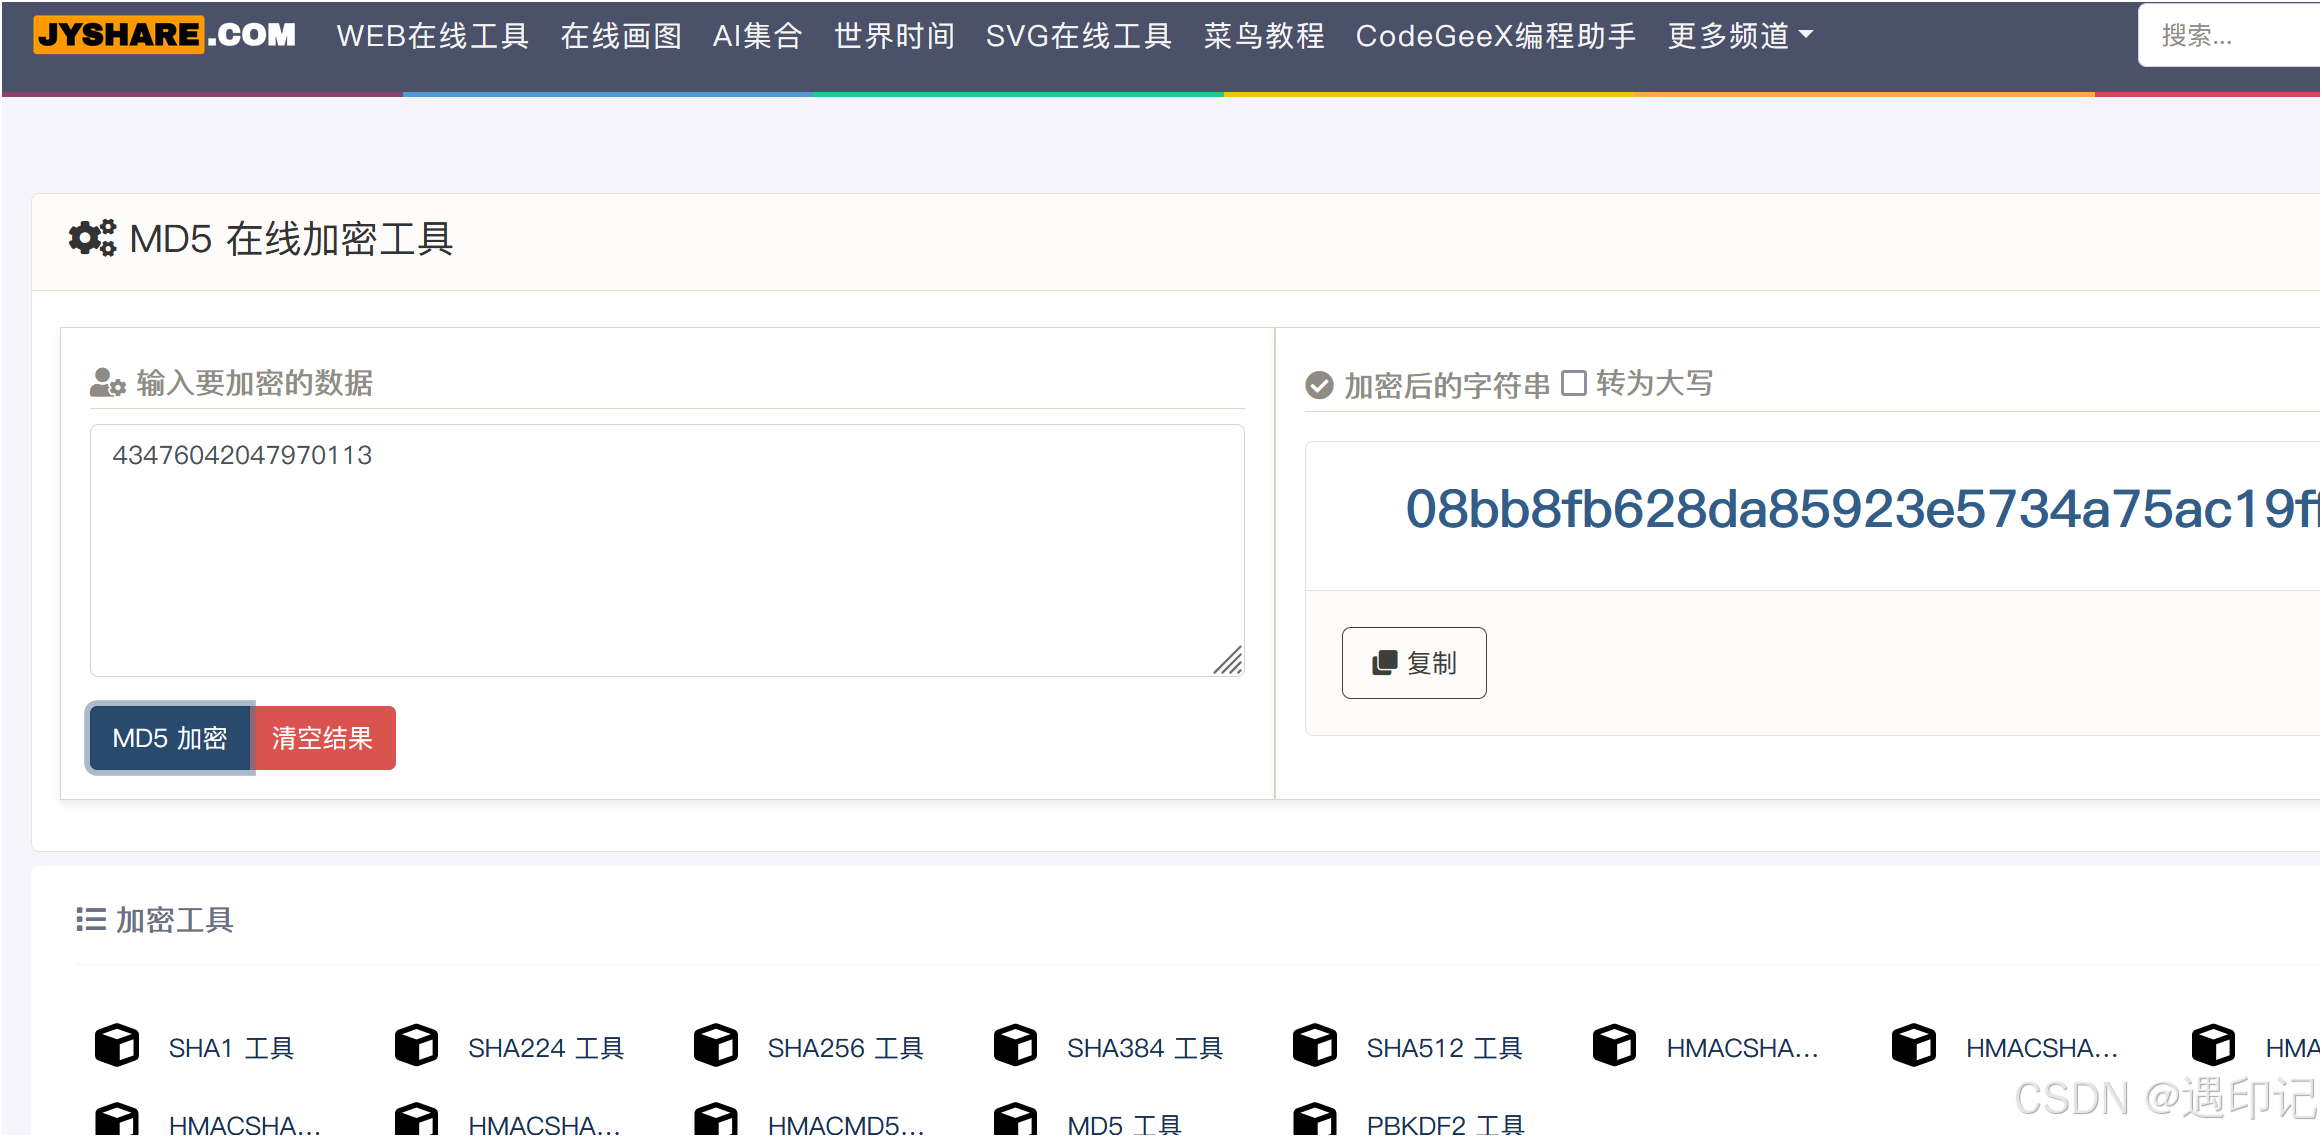Click the 清空结果 button
Screen dimensions: 2322x1137
coord(323,737)
